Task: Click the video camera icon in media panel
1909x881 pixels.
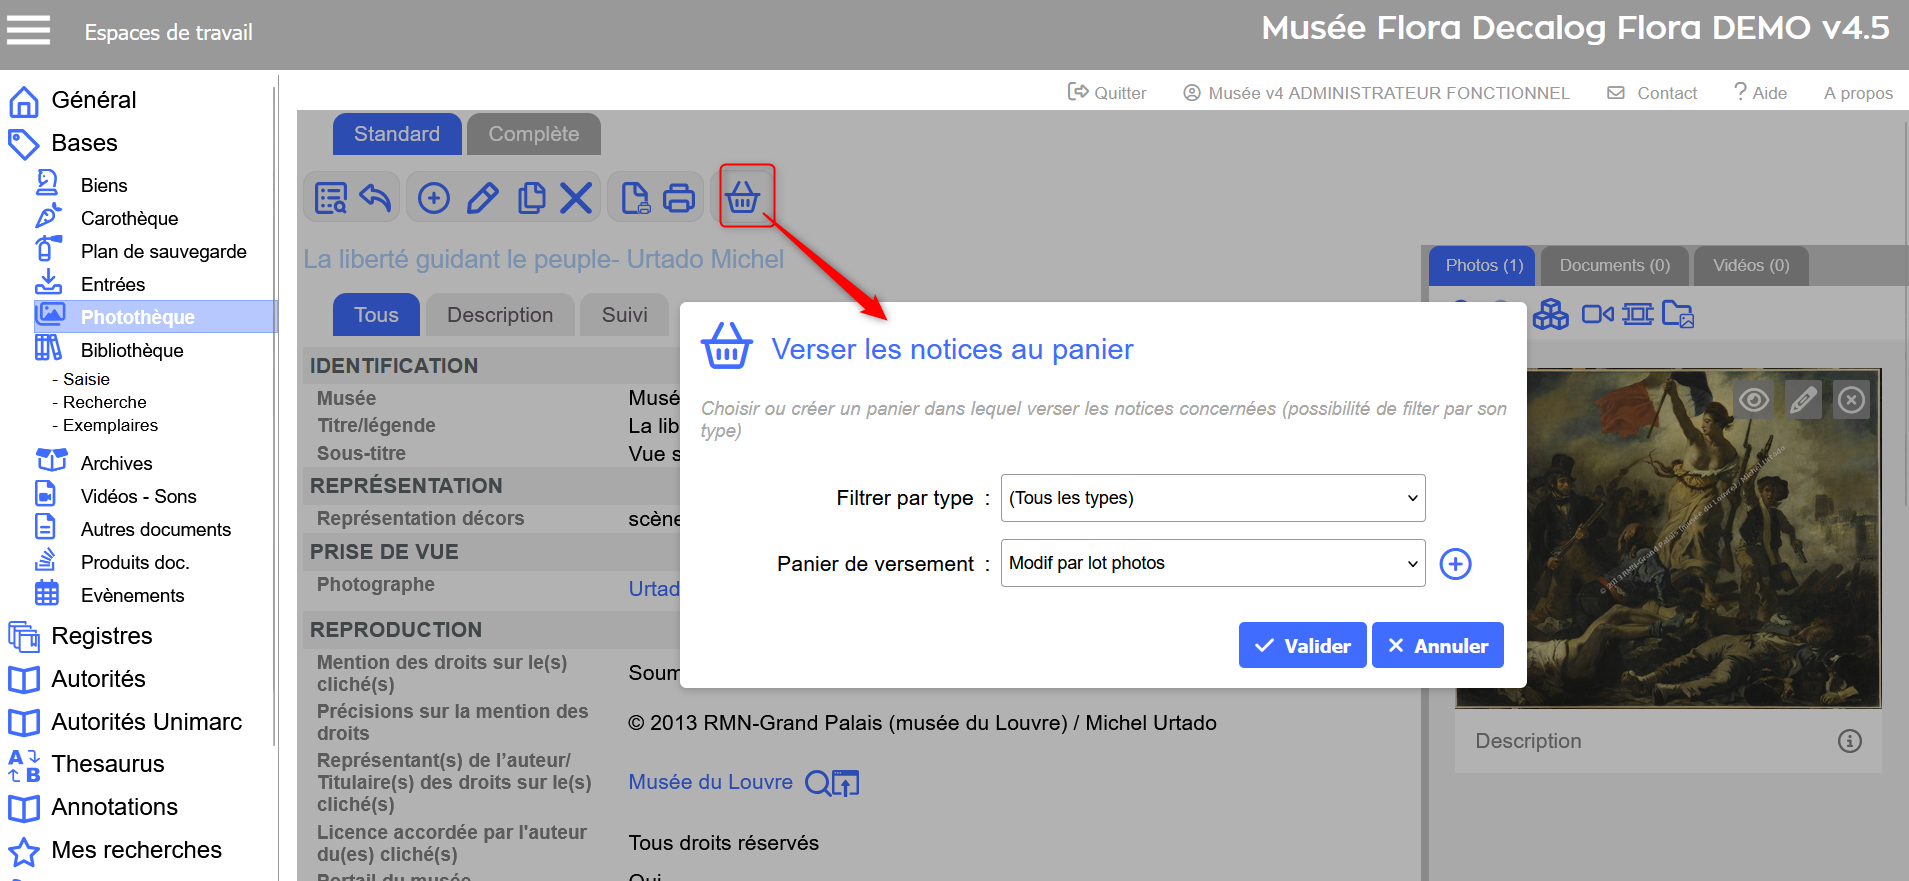Action: [x=1597, y=315]
